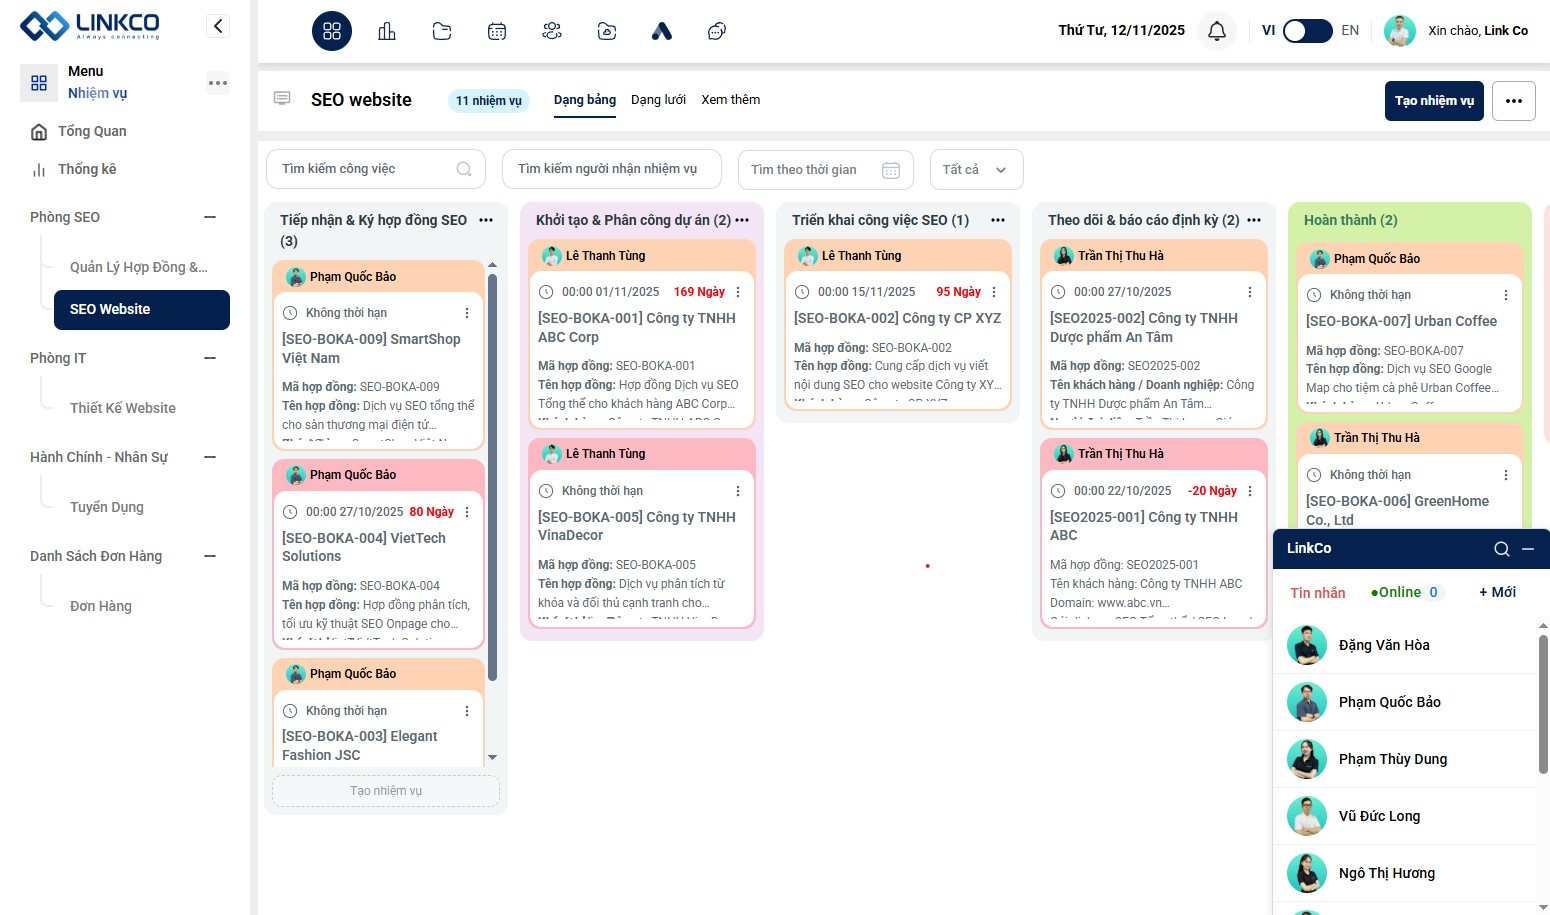Toggle language switch between VI and EN
The image size is (1550, 915).
pos(1307,31)
